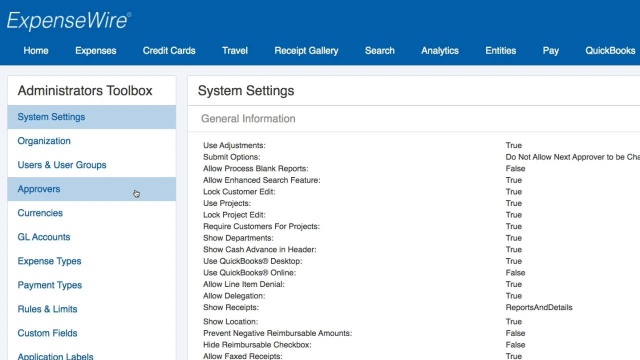The height and width of the screenshot is (360, 640).
Task: Click 'Hide Reimbursable Checkbox:' label
Action: (257, 345)
